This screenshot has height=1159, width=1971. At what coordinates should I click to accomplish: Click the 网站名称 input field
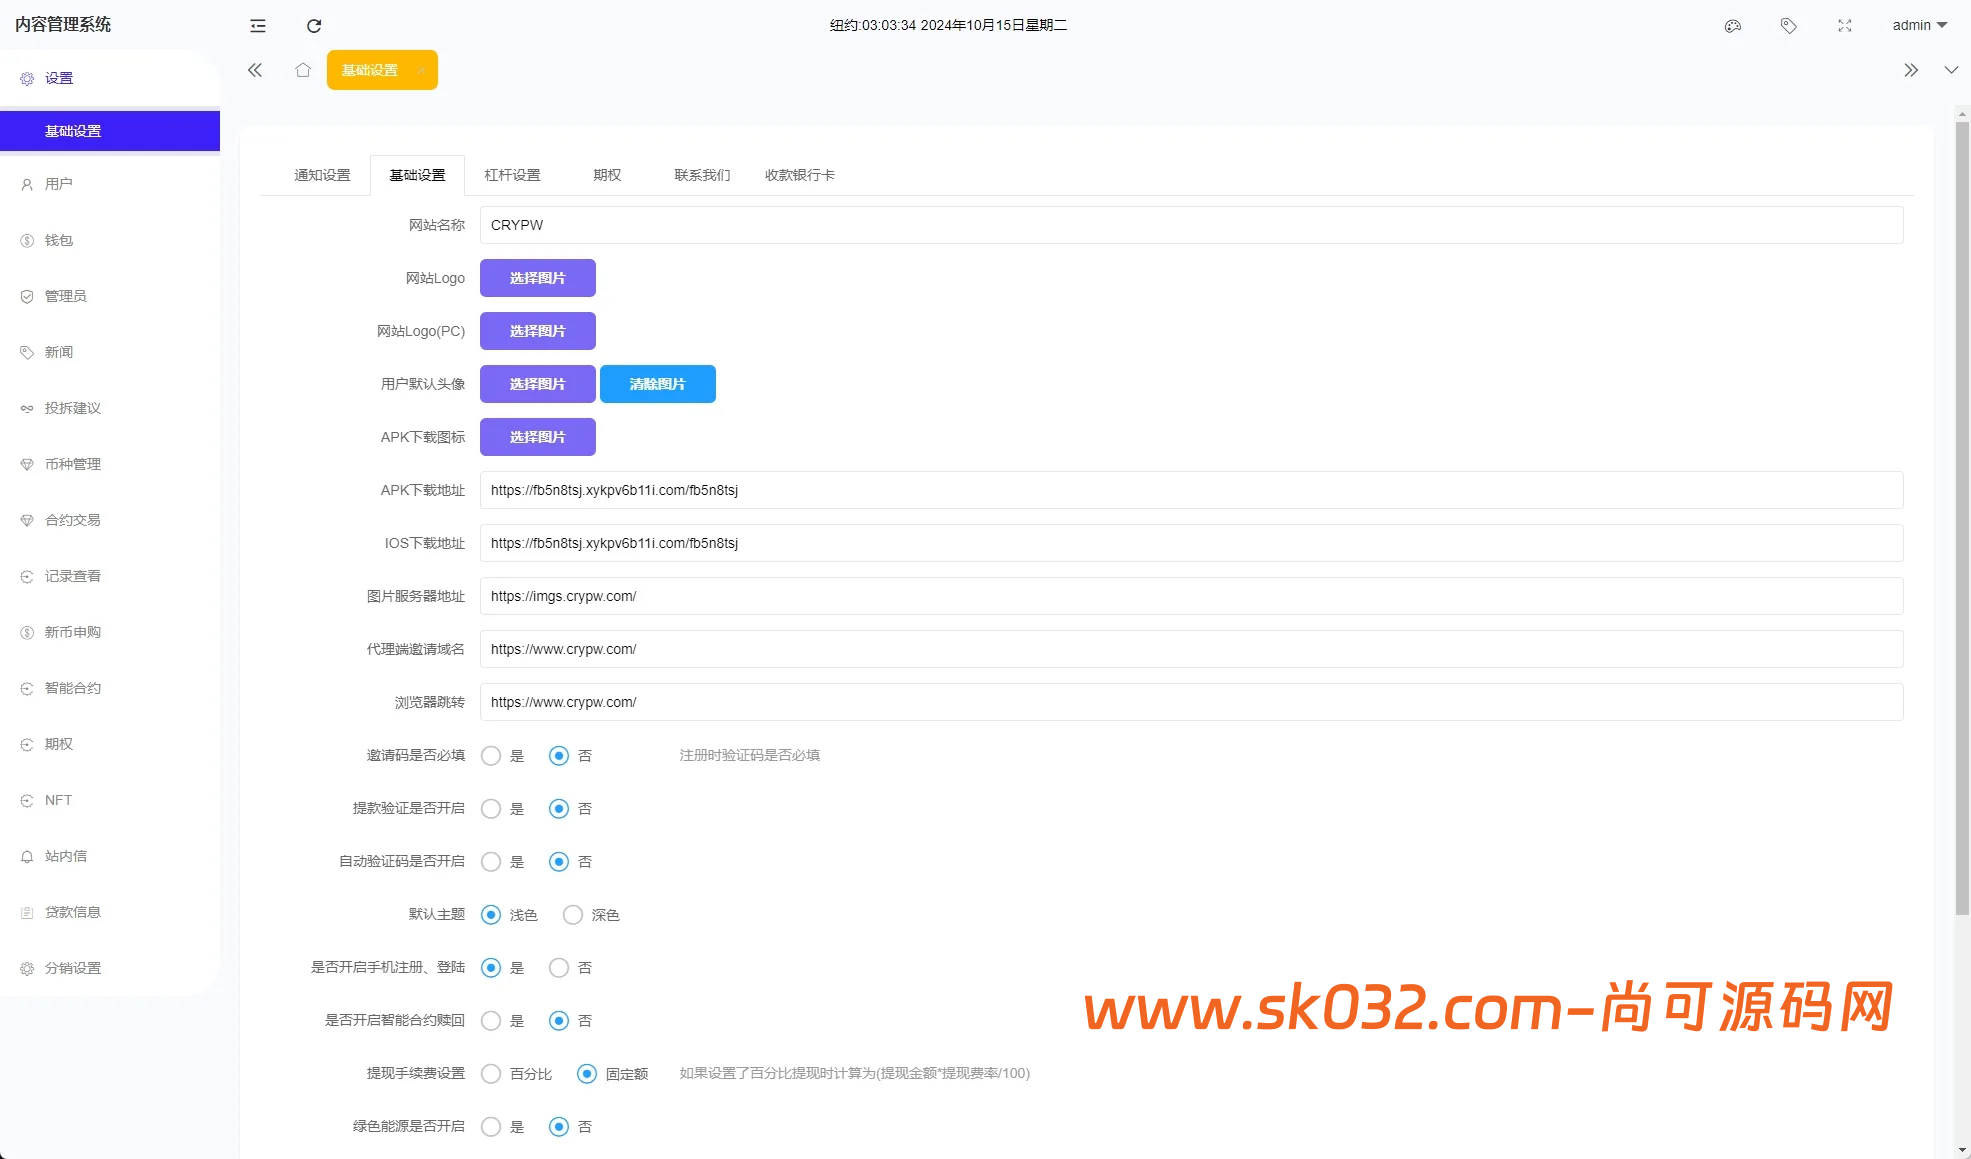[1190, 225]
